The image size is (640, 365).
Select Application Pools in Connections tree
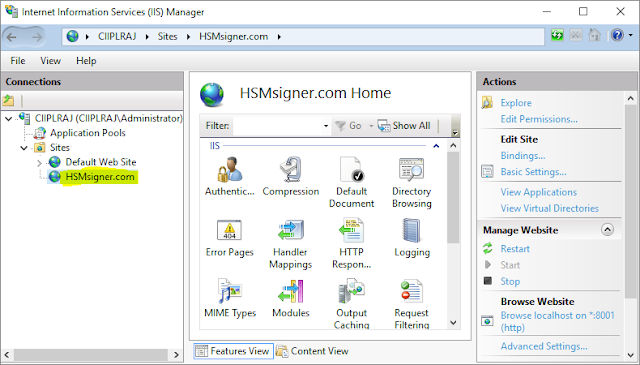[x=87, y=133]
